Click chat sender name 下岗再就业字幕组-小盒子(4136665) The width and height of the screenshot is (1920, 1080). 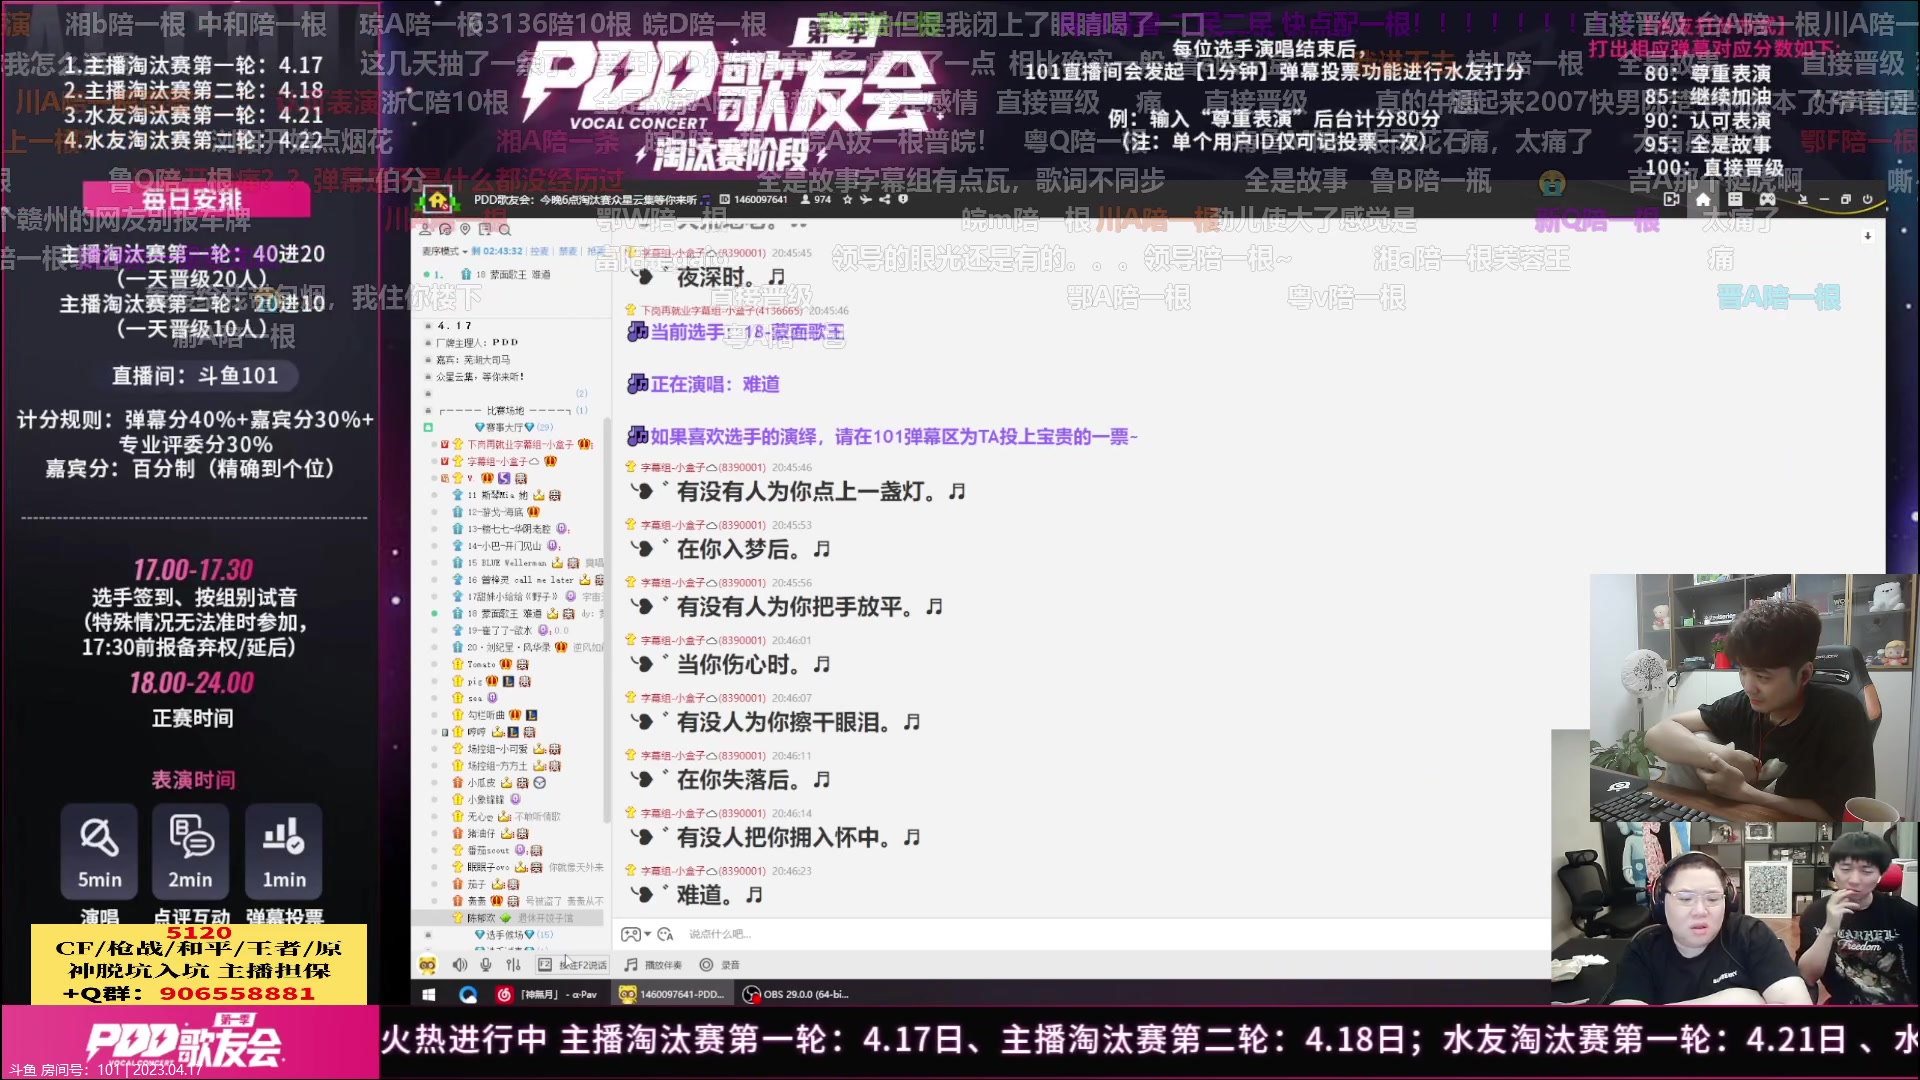click(722, 310)
